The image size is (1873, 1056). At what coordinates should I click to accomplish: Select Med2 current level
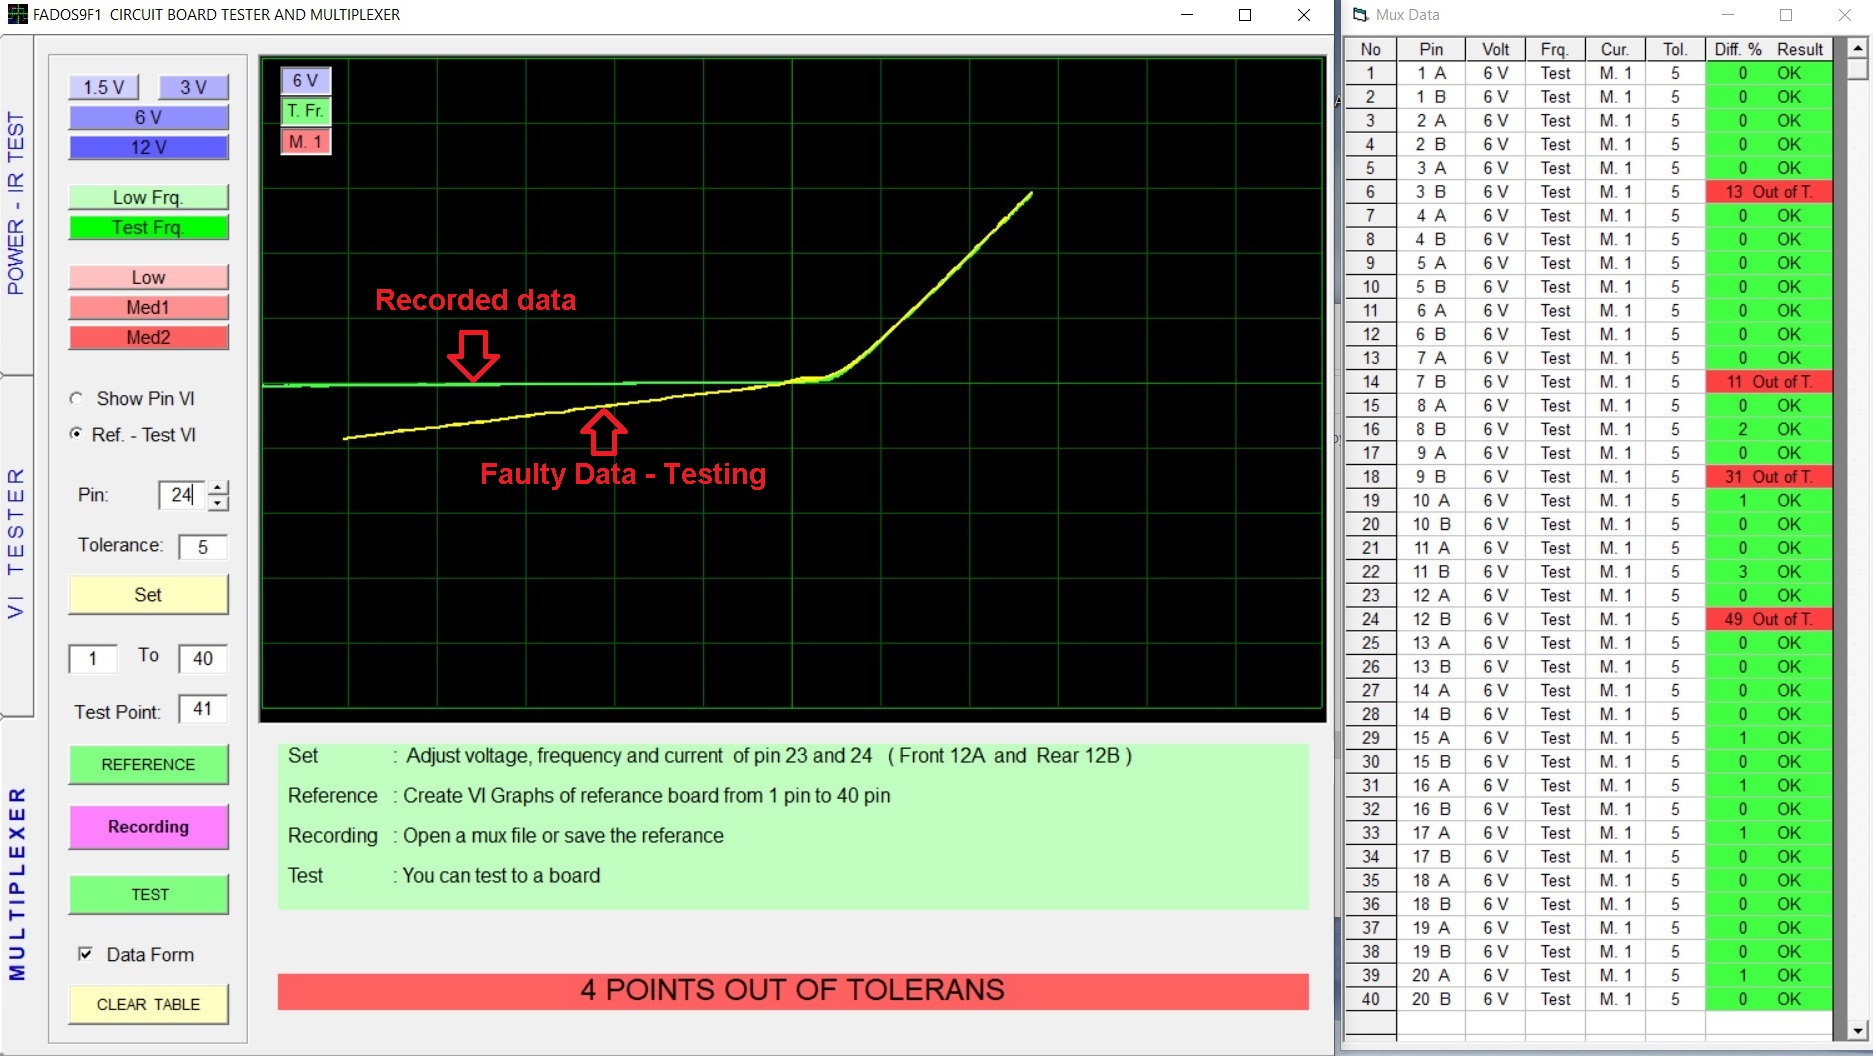(148, 337)
